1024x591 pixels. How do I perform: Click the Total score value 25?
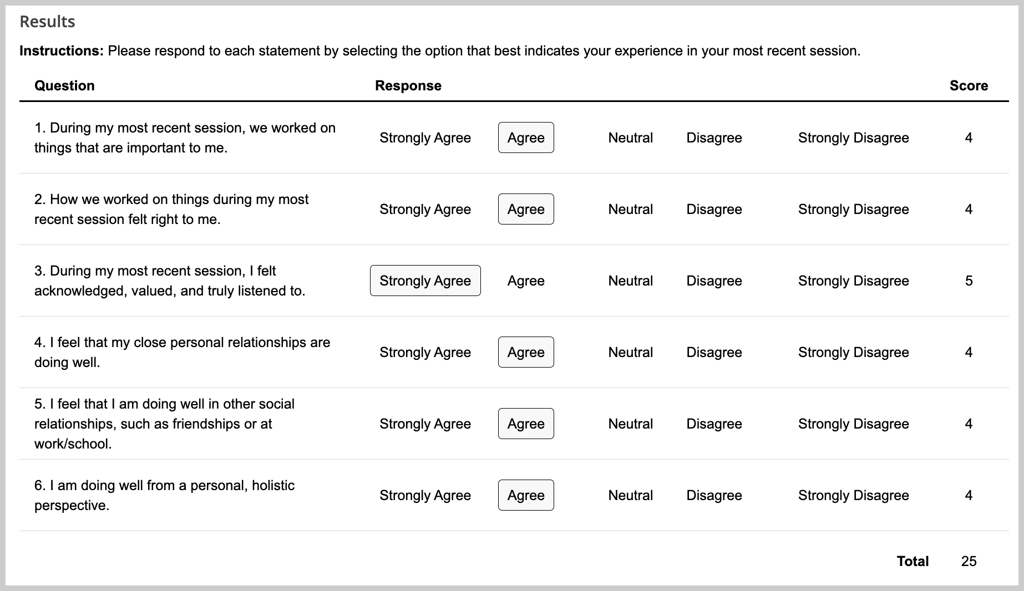(968, 561)
